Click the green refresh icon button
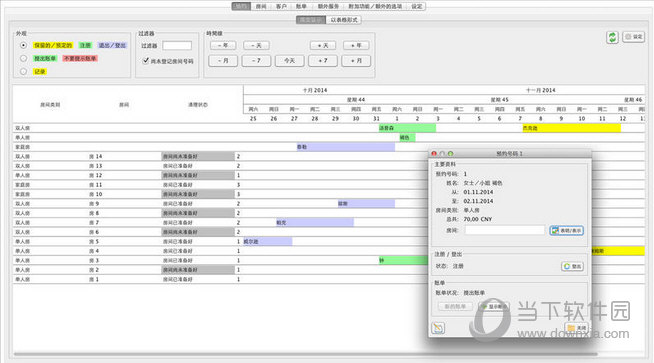This screenshot has height=363, width=654. [x=612, y=37]
